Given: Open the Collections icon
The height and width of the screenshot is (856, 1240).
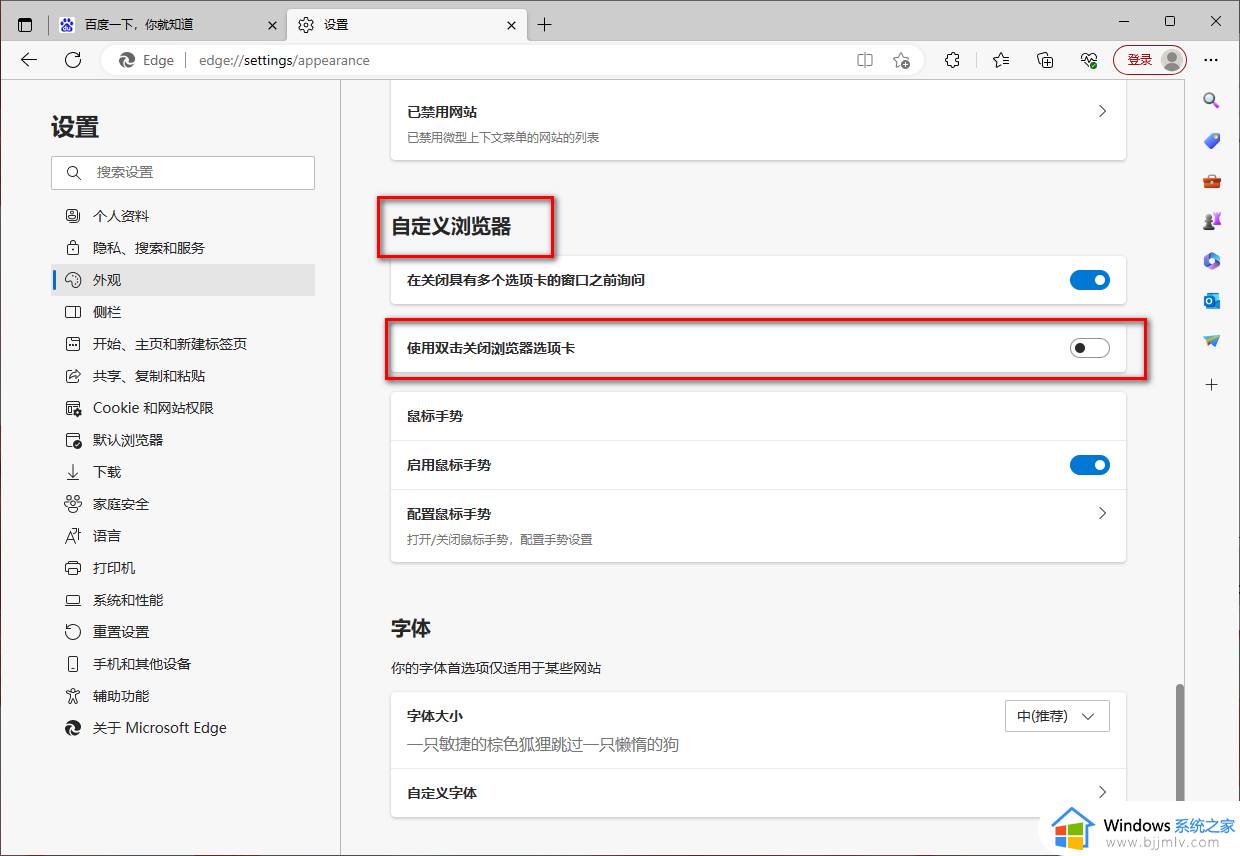Looking at the screenshot, I should tap(1045, 60).
